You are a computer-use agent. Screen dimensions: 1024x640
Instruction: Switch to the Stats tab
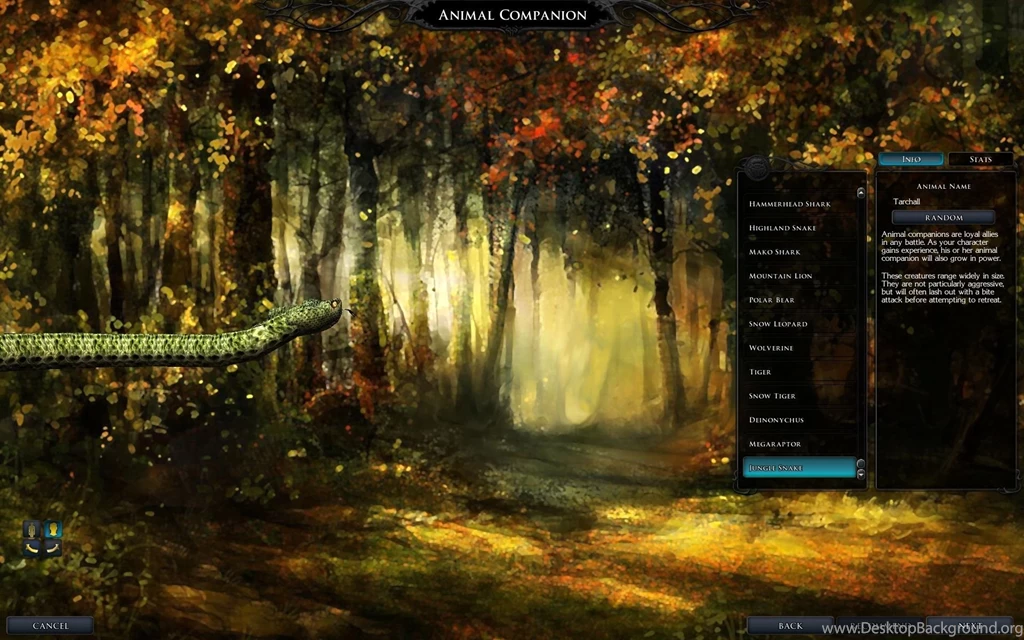click(980, 159)
